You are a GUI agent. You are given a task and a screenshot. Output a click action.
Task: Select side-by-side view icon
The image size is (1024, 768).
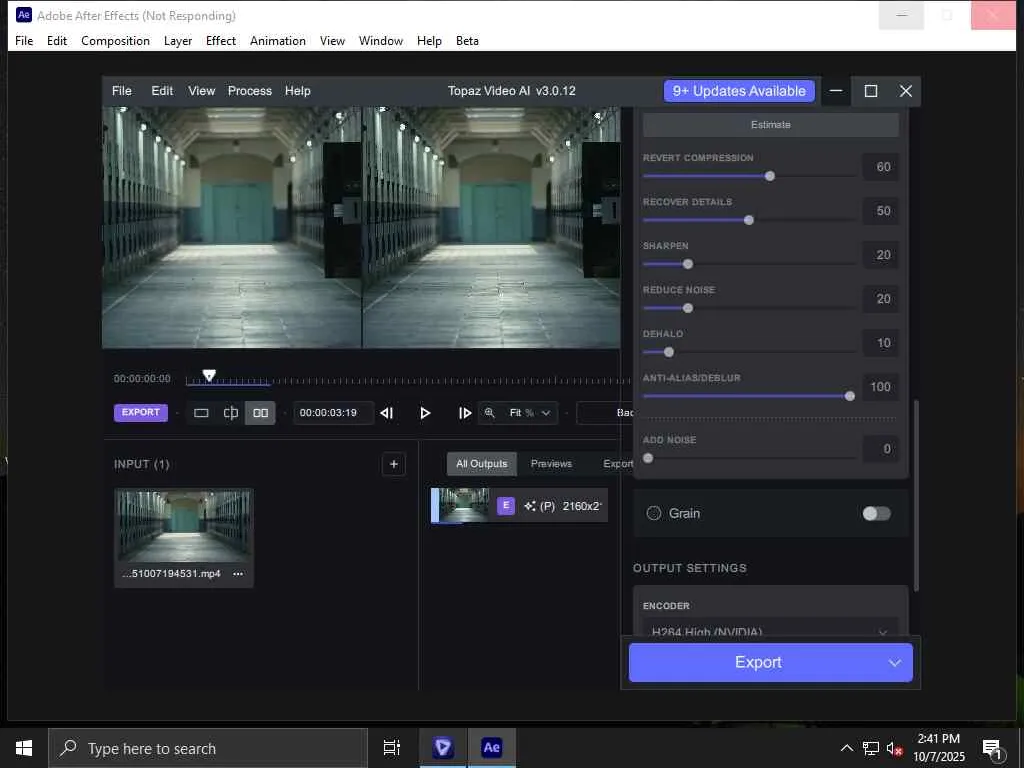point(260,413)
